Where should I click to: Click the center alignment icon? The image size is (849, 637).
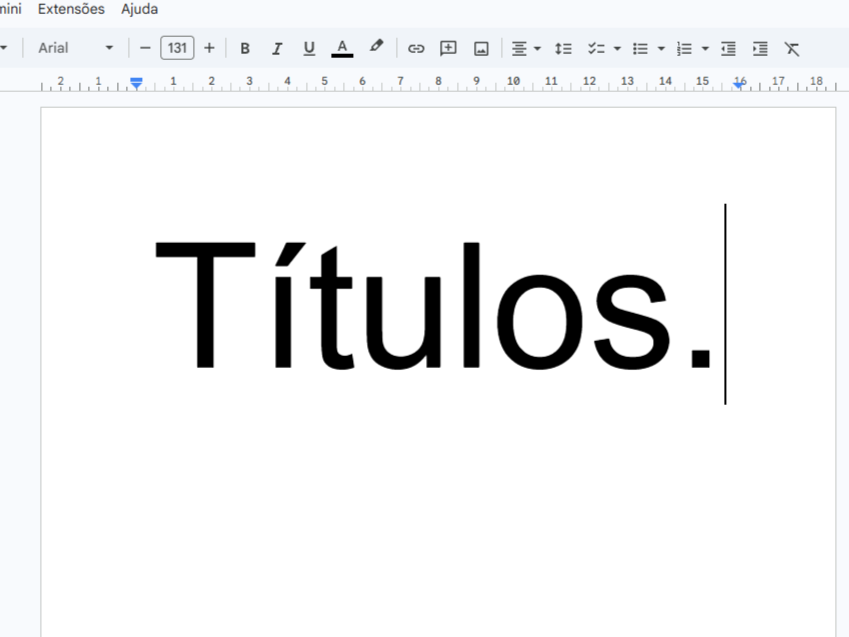pyautogui.click(x=519, y=49)
